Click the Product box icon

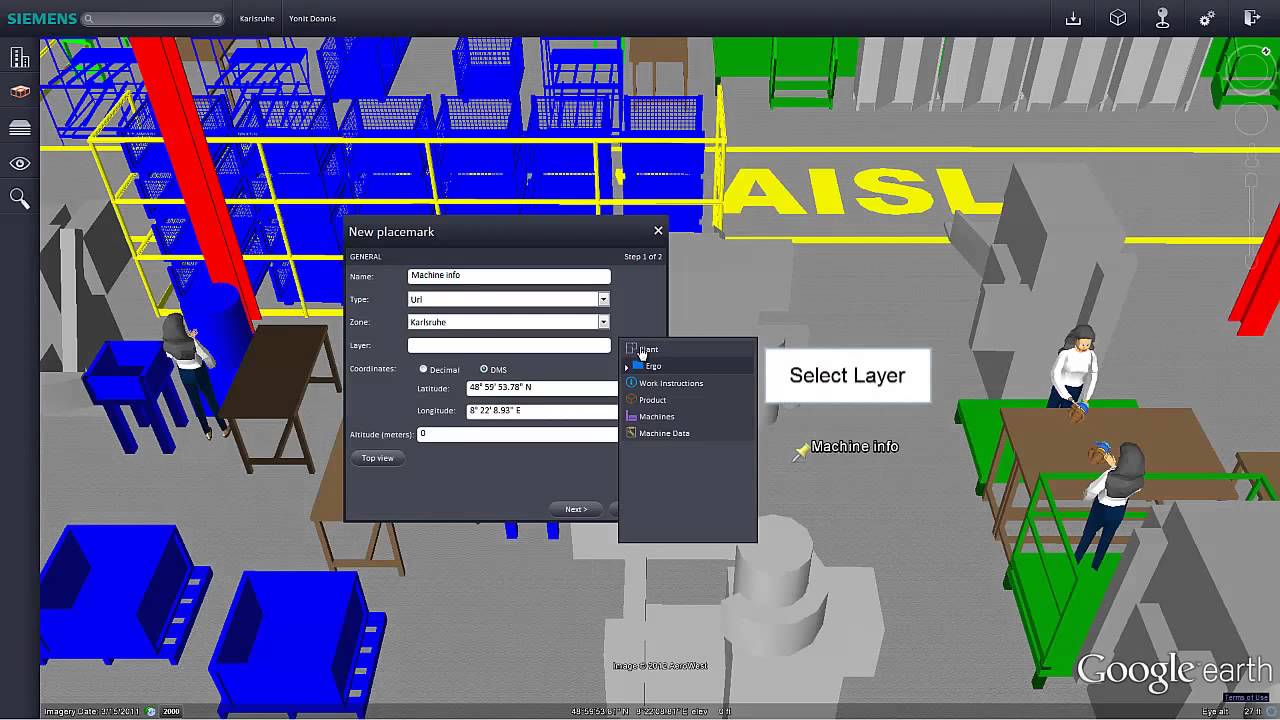coord(631,400)
